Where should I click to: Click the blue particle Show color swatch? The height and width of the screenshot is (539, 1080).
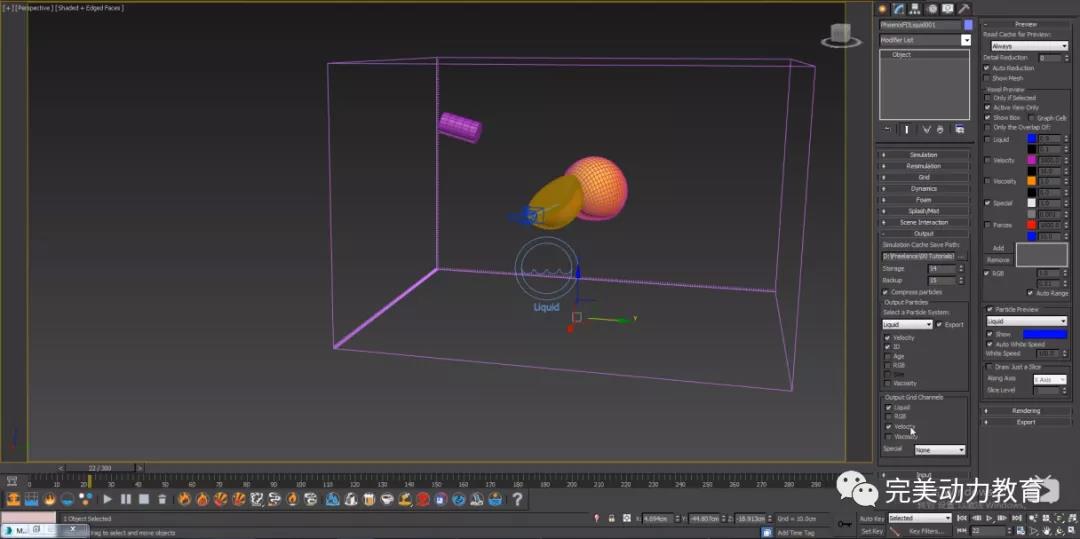click(x=1044, y=334)
